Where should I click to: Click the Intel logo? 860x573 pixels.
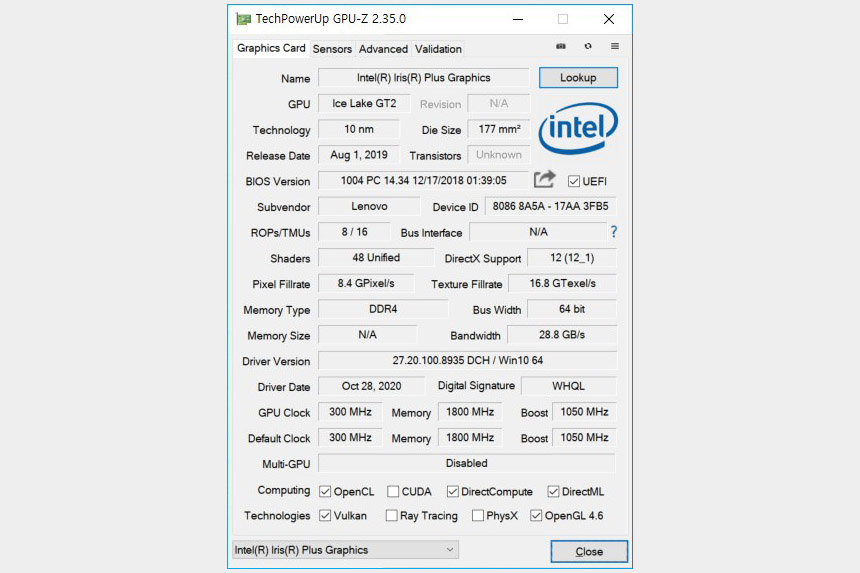tap(578, 128)
